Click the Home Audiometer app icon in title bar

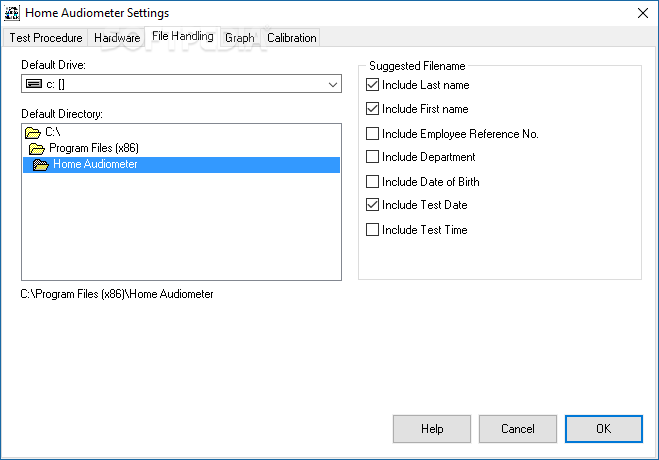coord(12,13)
